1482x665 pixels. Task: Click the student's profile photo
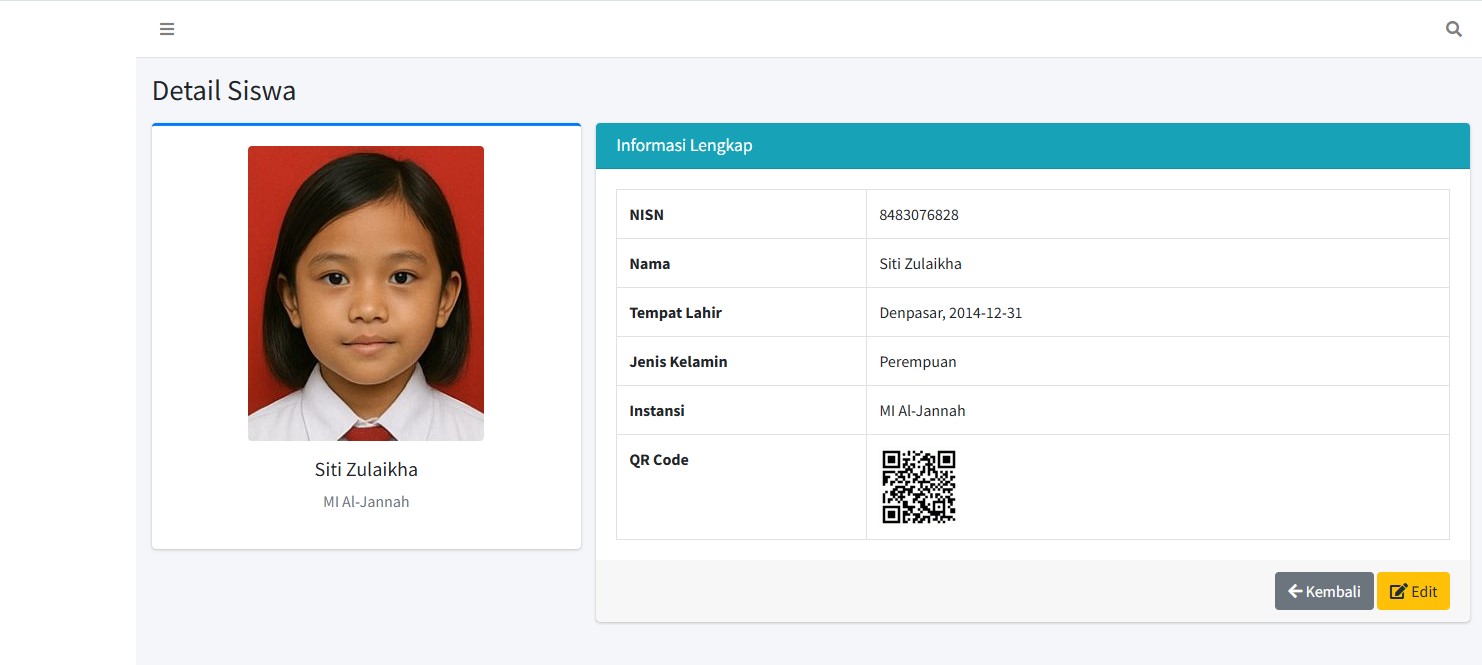(x=366, y=294)
